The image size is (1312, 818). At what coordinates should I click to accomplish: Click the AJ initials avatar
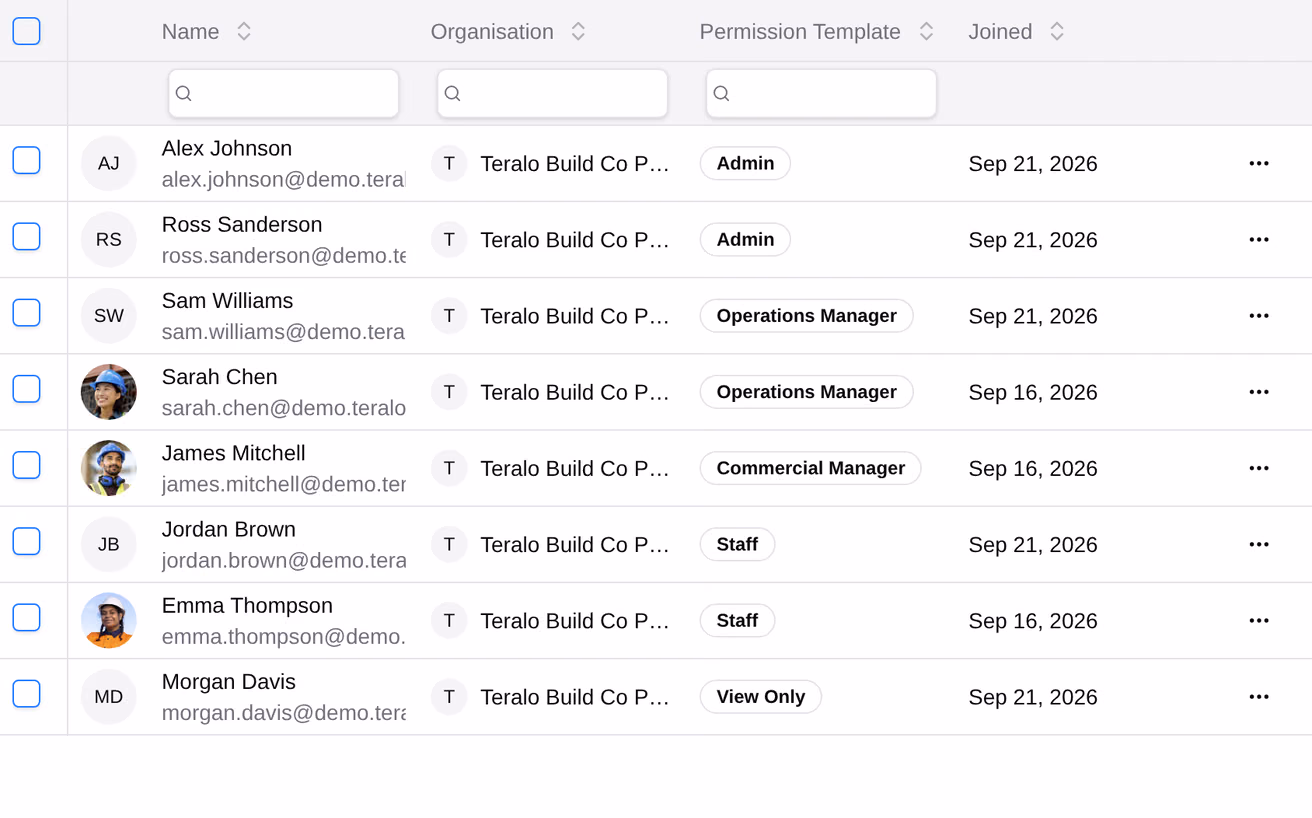[x=109, y=163]
